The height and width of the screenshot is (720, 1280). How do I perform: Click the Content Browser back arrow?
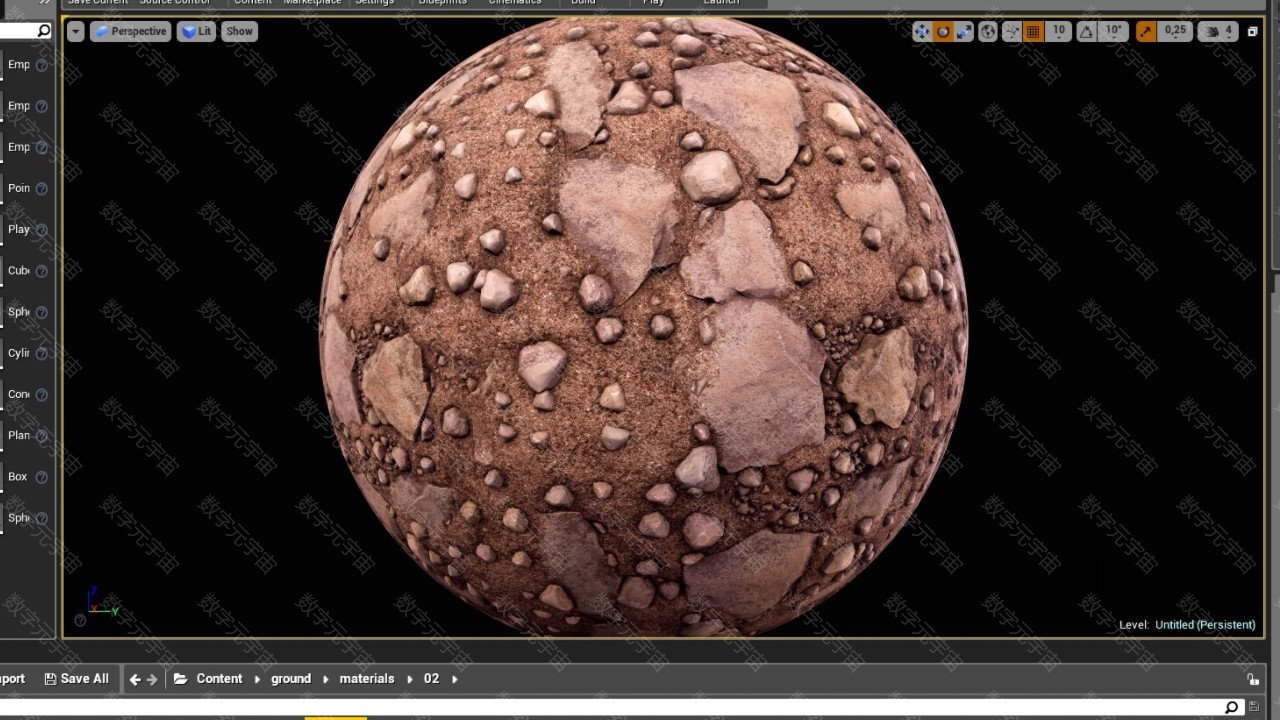click(135, 679)
